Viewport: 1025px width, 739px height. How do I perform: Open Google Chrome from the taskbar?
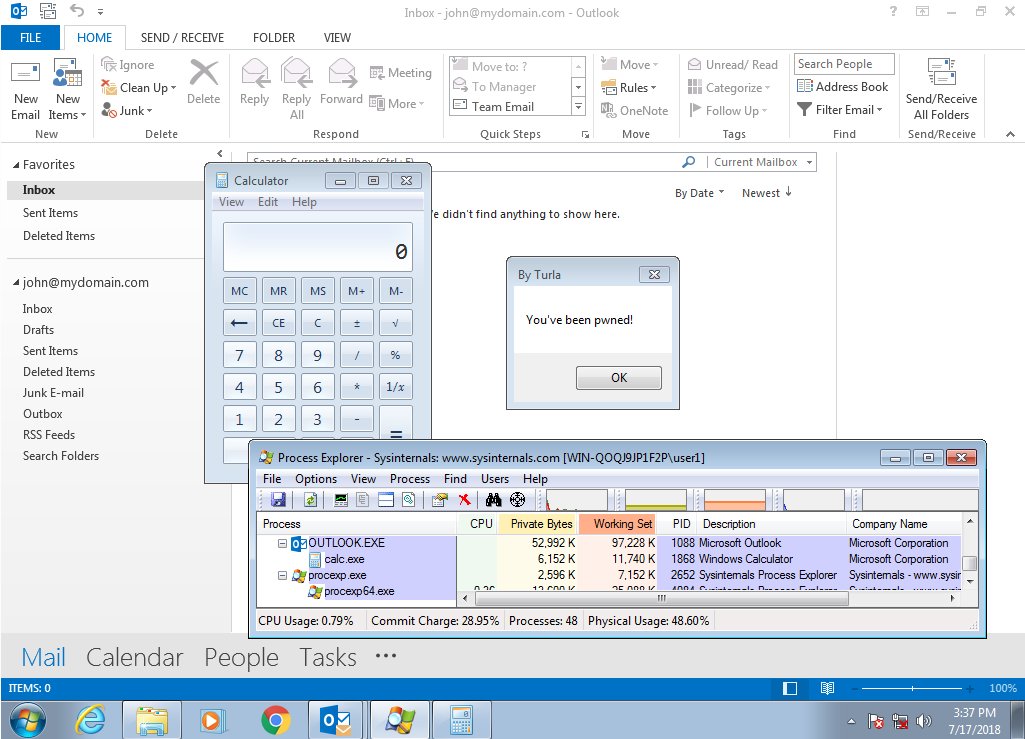pos(275,721)
